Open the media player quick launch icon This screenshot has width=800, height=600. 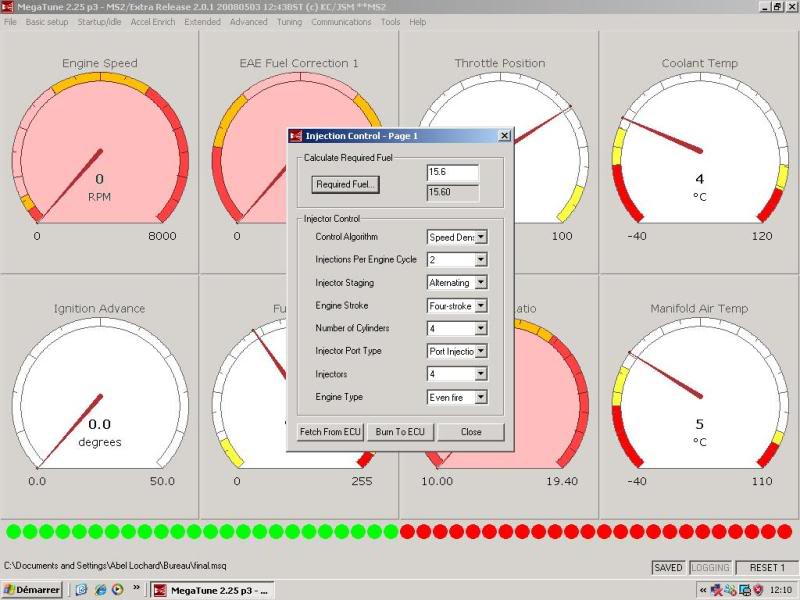click(118, 590)
